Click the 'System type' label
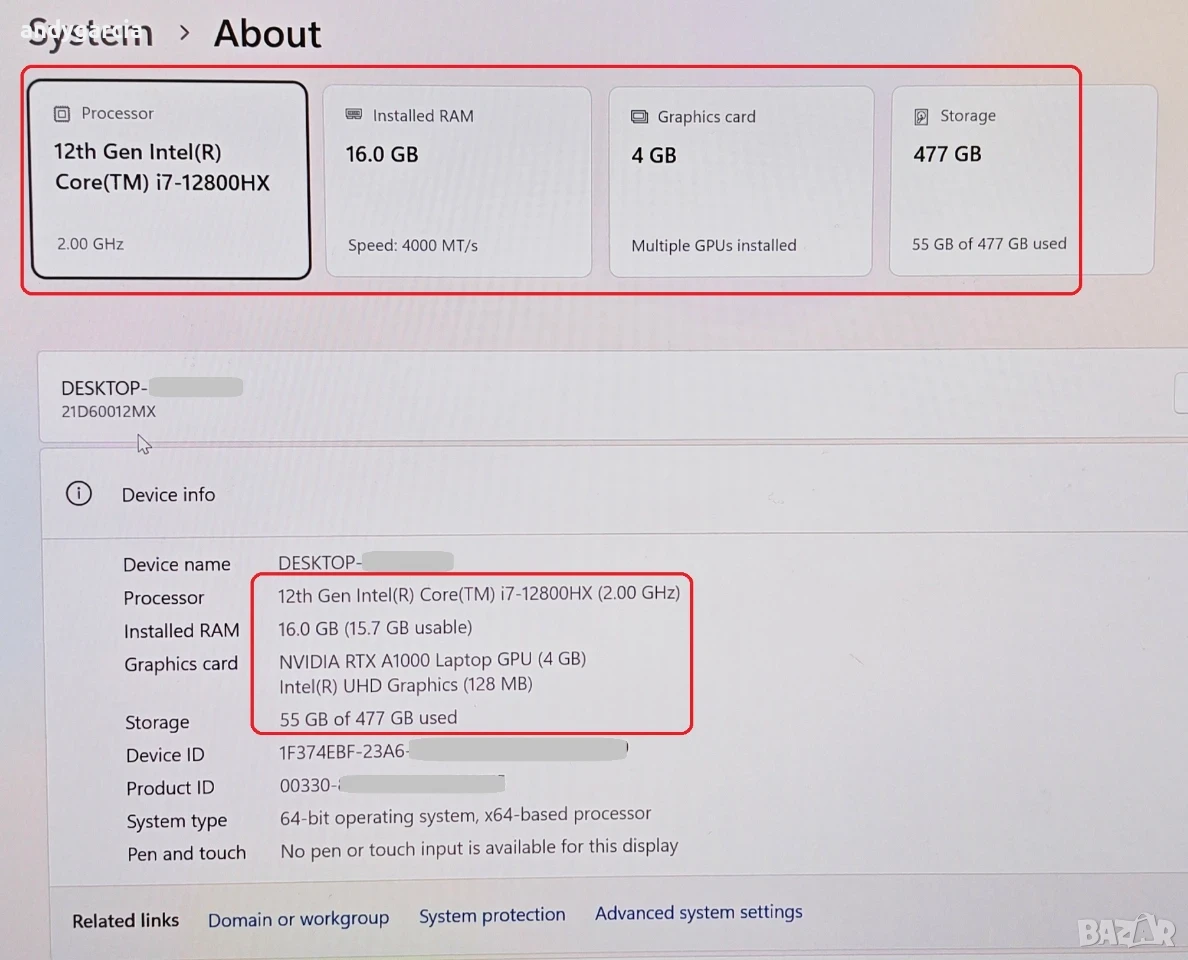Screen dimensions: 1188x960 pyautogui.click(x=177, y=821)
